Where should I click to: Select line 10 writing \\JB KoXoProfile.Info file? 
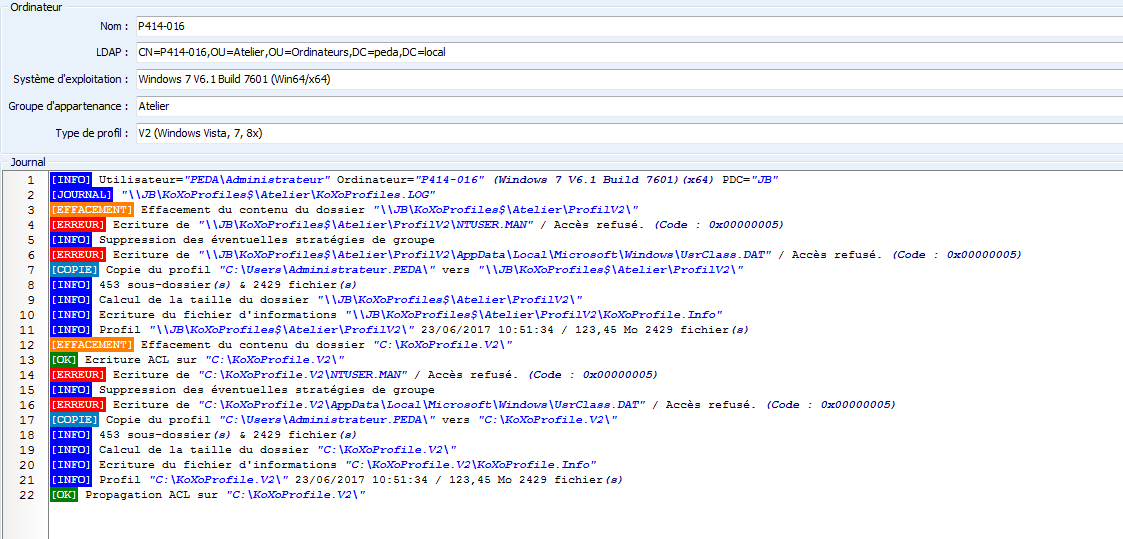pos(386,315)
